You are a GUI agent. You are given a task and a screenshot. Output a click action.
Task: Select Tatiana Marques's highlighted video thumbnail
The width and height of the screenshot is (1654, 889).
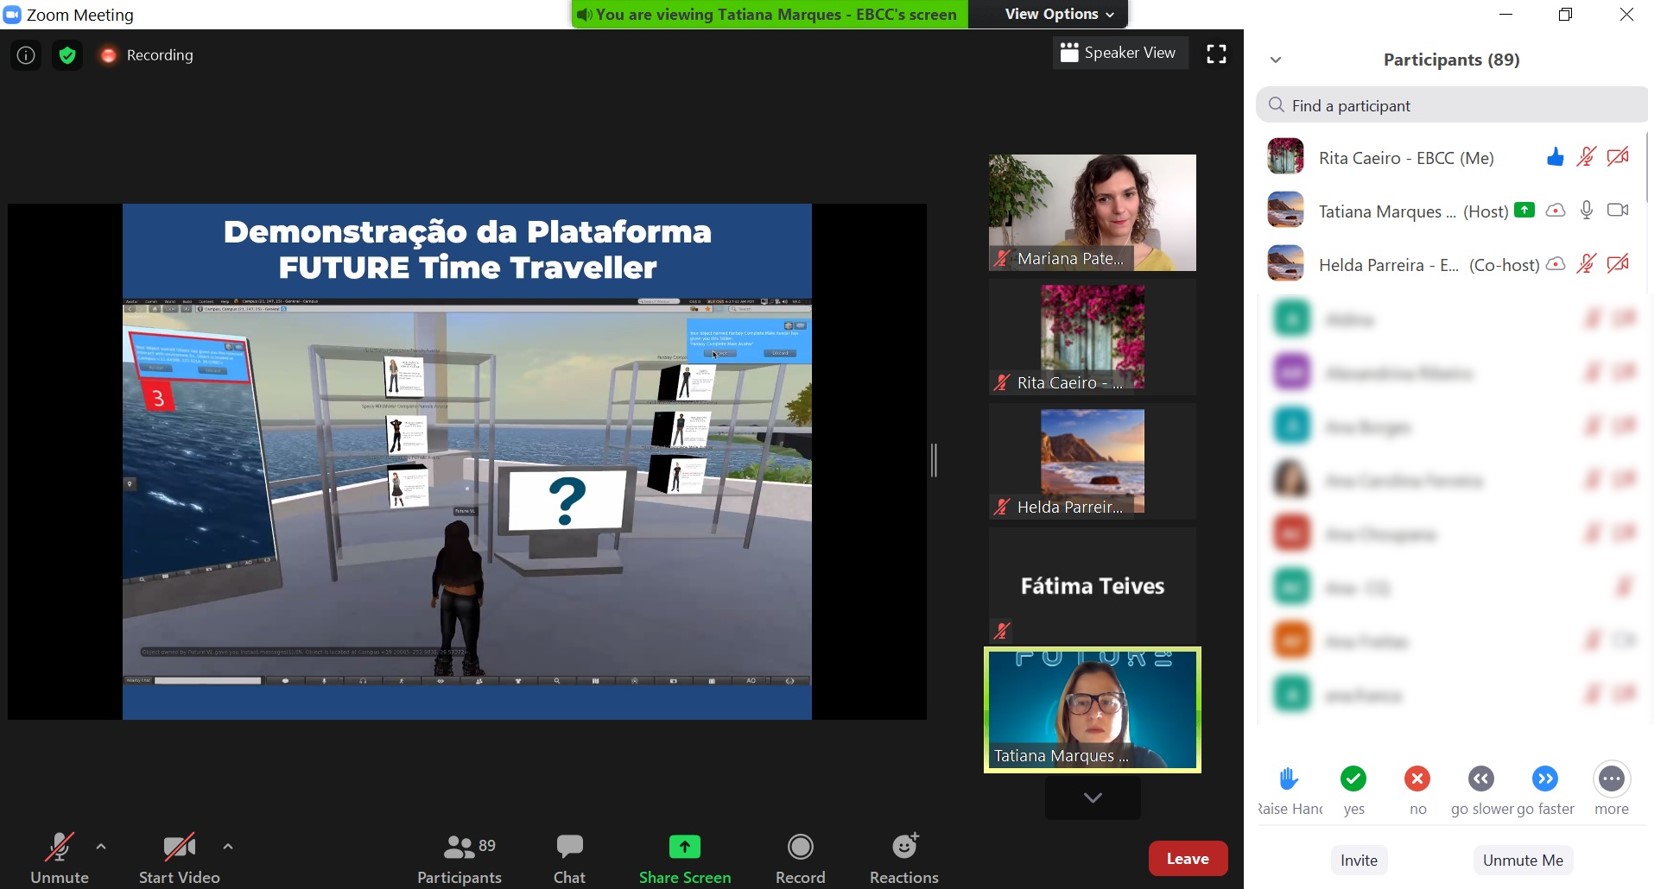pos(1092,710)
